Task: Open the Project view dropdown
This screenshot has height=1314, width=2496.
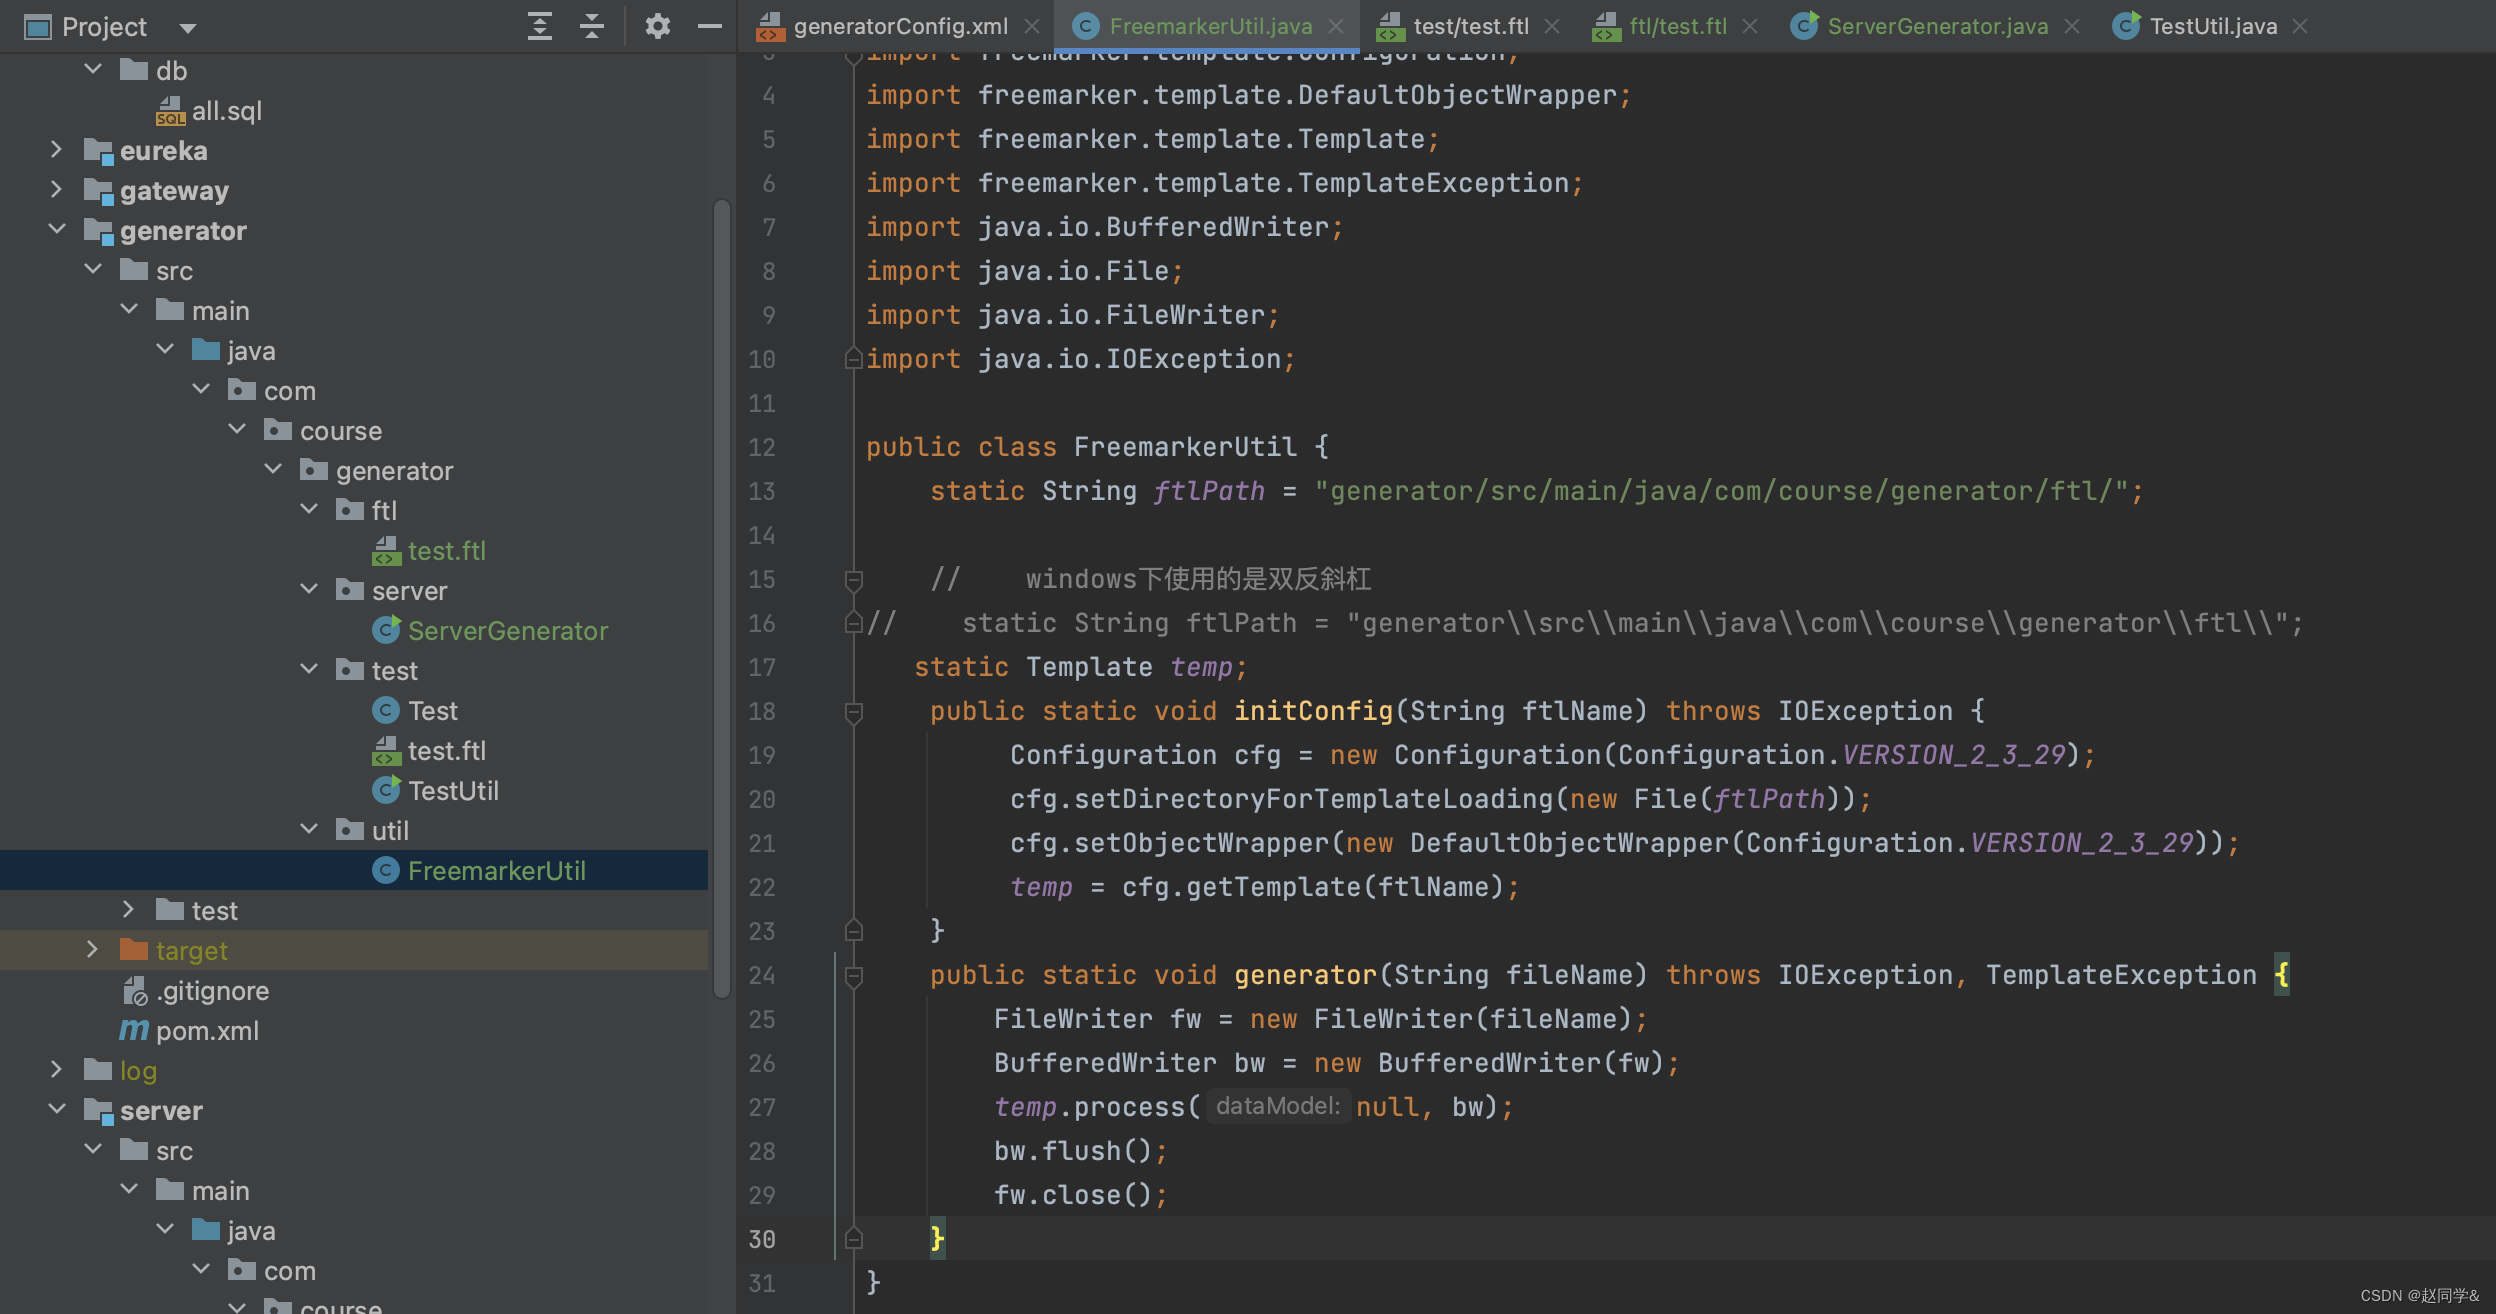Action: point(188,27)
